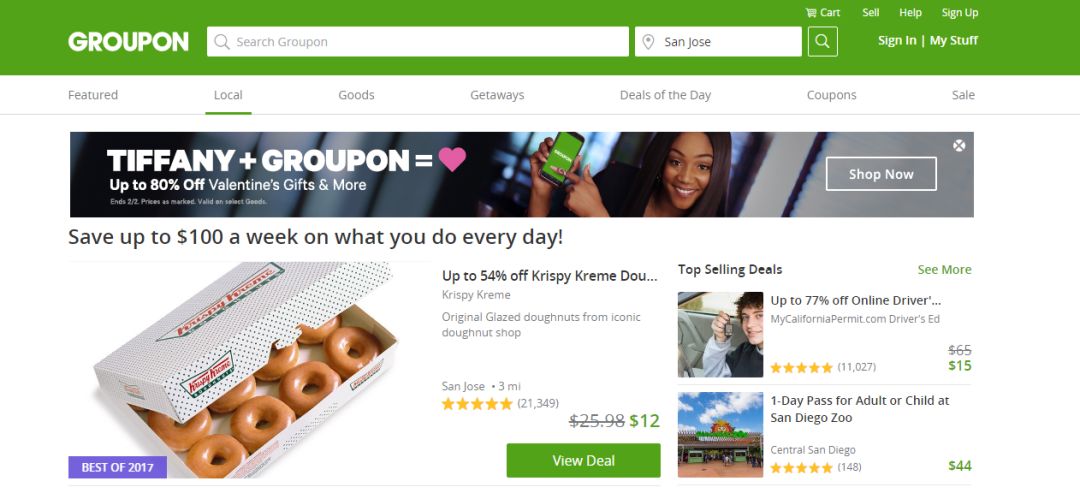1080x499 pixels.
Task: Click the Groupon logo
Action: pyautogui.click(x=128, y=41)
